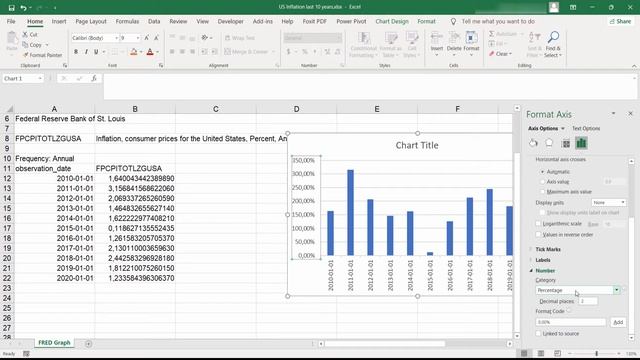The width and height of the screenshot is (640, 360).
Task: Switch to Page Break Preview in status bar
Action: tap(558, 353)
